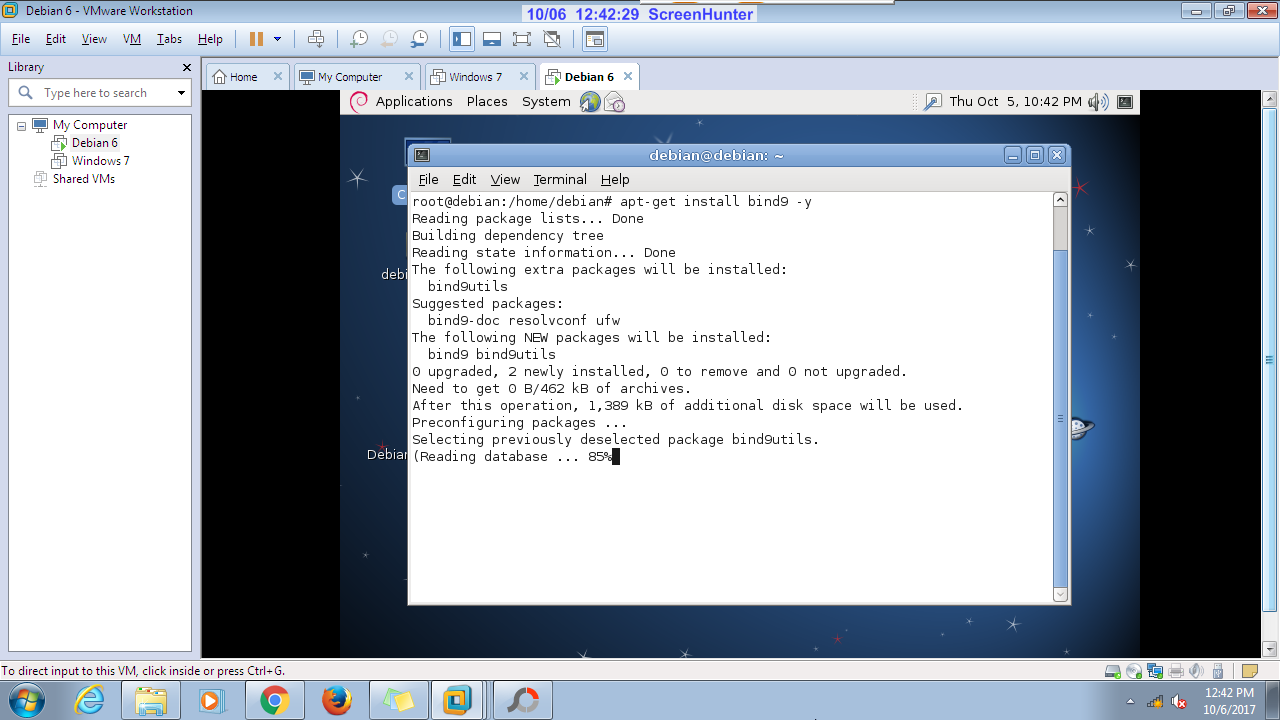Viewport: 1280px width, 720px height.
Task: Switch to Unity mode
Action: tap(552, 39)
